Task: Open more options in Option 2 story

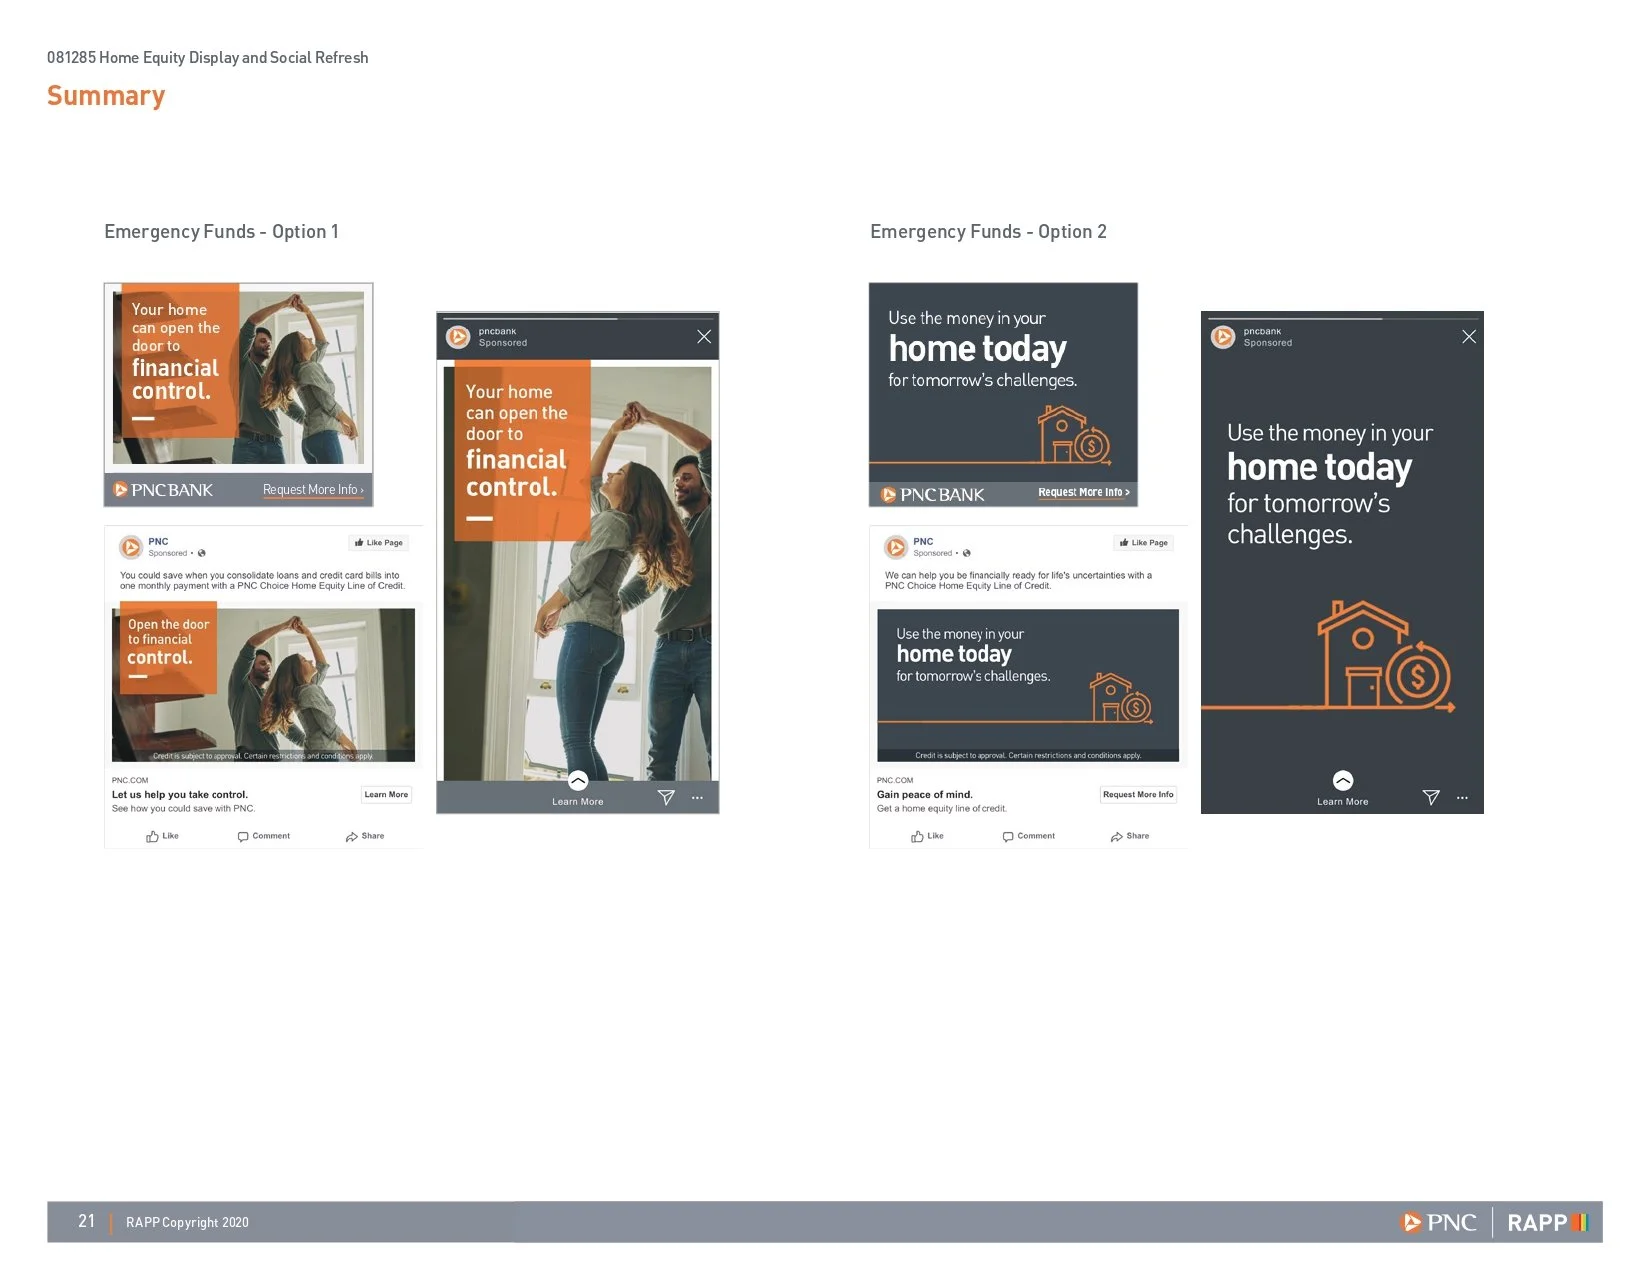Action: [1462, 798]
